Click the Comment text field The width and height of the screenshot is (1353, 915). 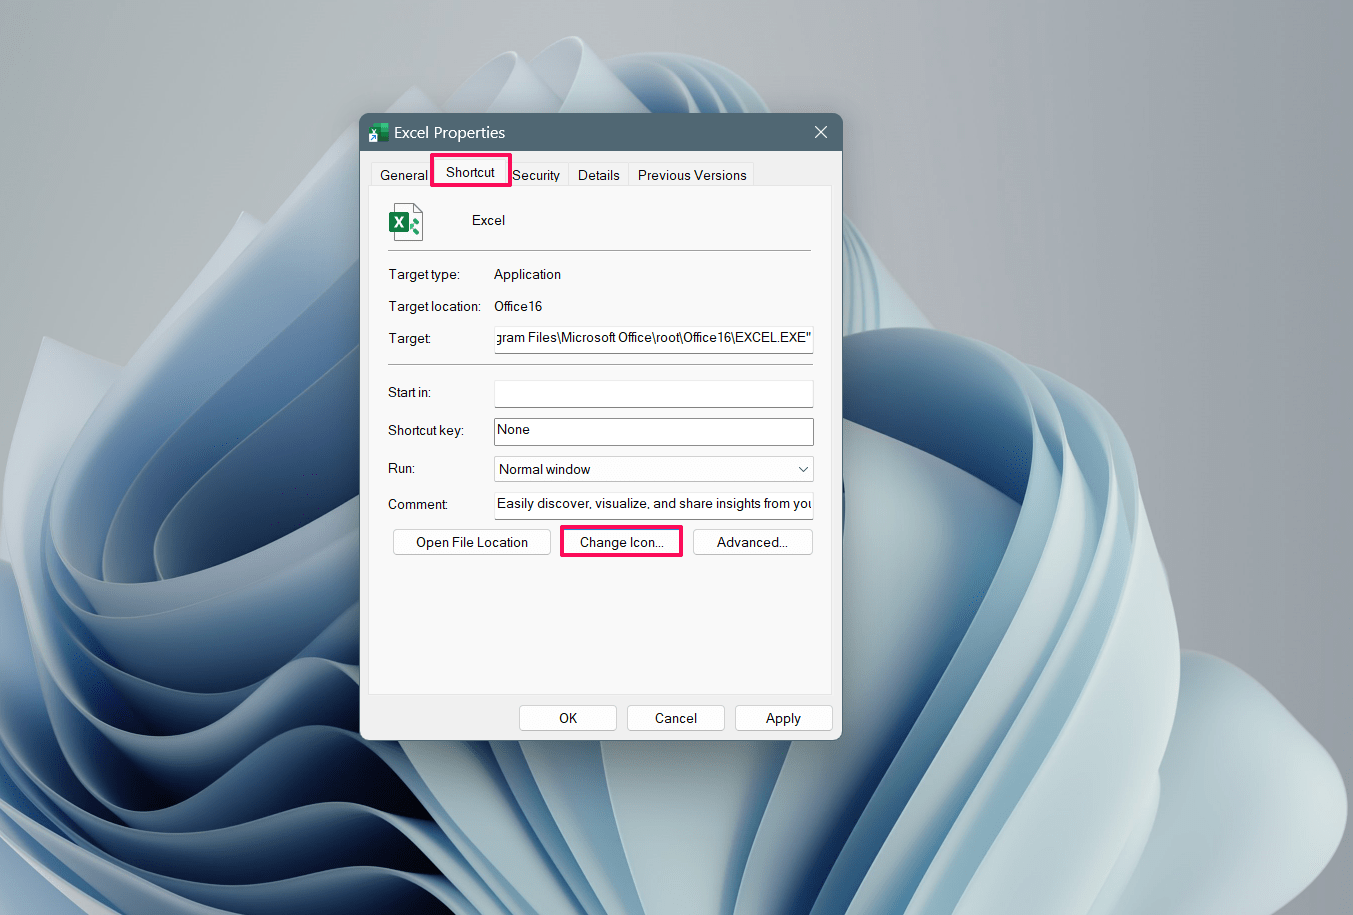click(653, 505)
